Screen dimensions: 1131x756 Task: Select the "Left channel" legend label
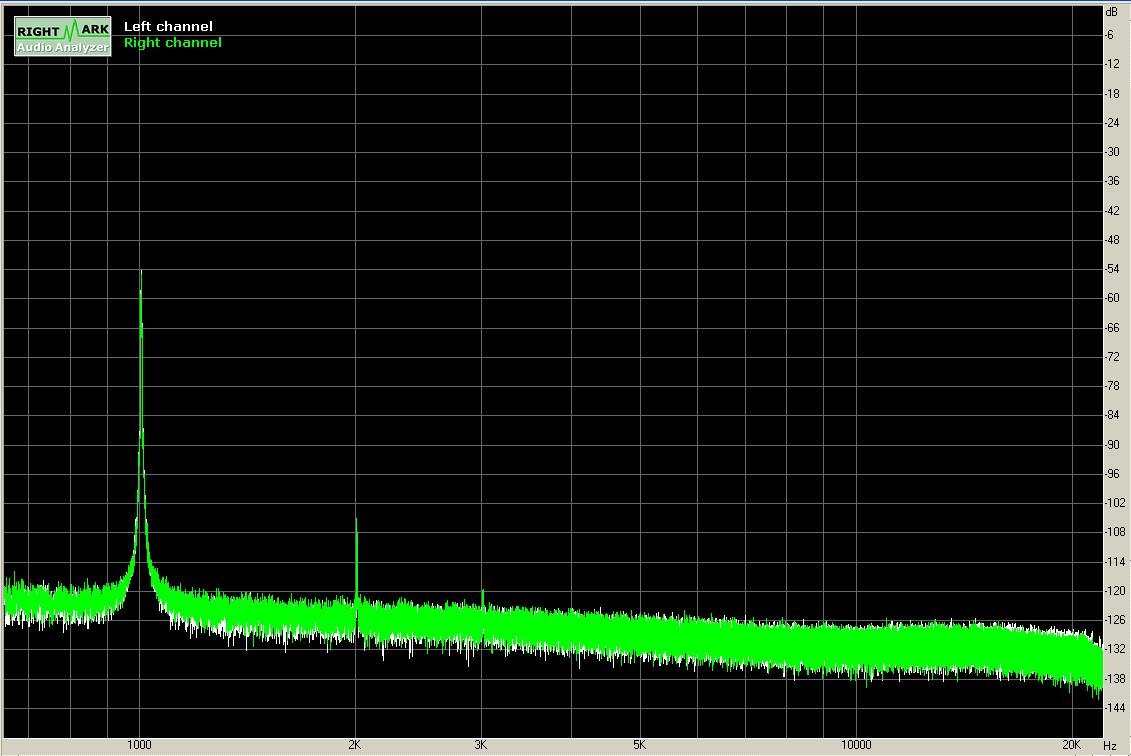pyautogui.click(x=168, y=27)
